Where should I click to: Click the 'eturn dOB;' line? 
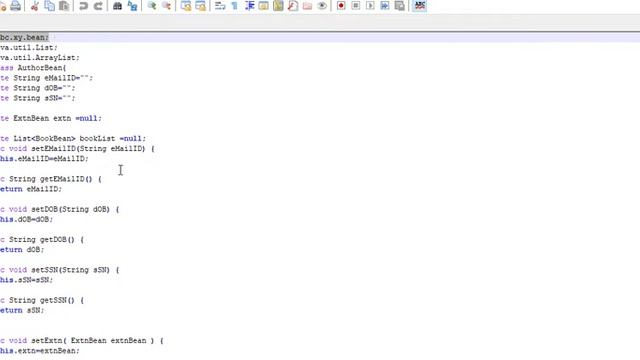coord(22,250)
